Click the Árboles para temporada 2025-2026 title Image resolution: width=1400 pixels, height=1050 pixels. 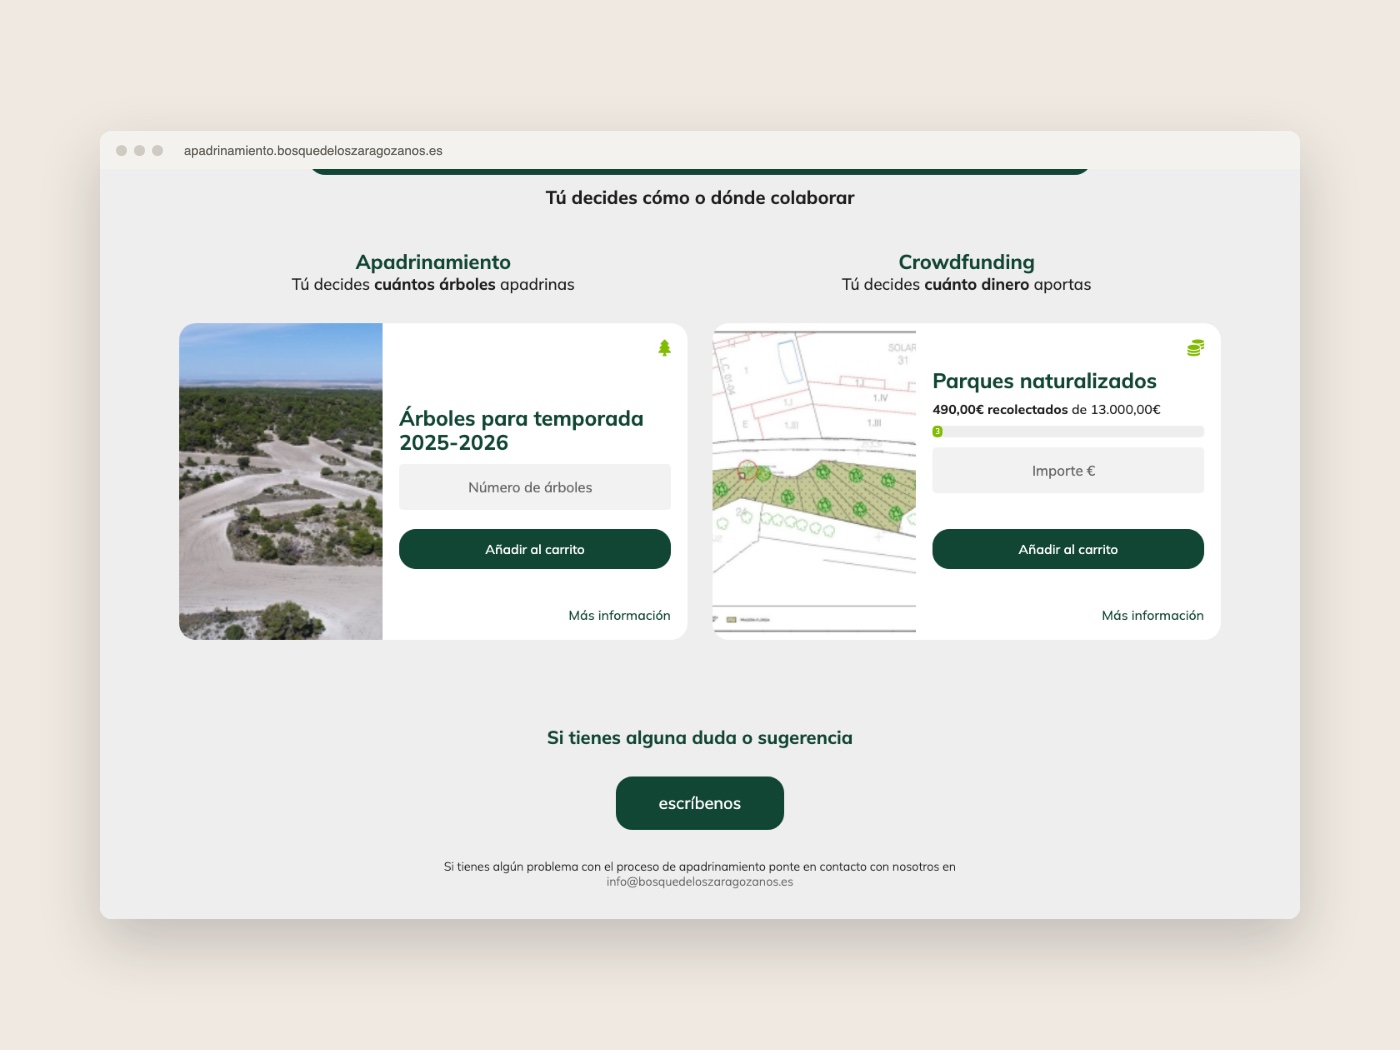click(x=521, y=430)
